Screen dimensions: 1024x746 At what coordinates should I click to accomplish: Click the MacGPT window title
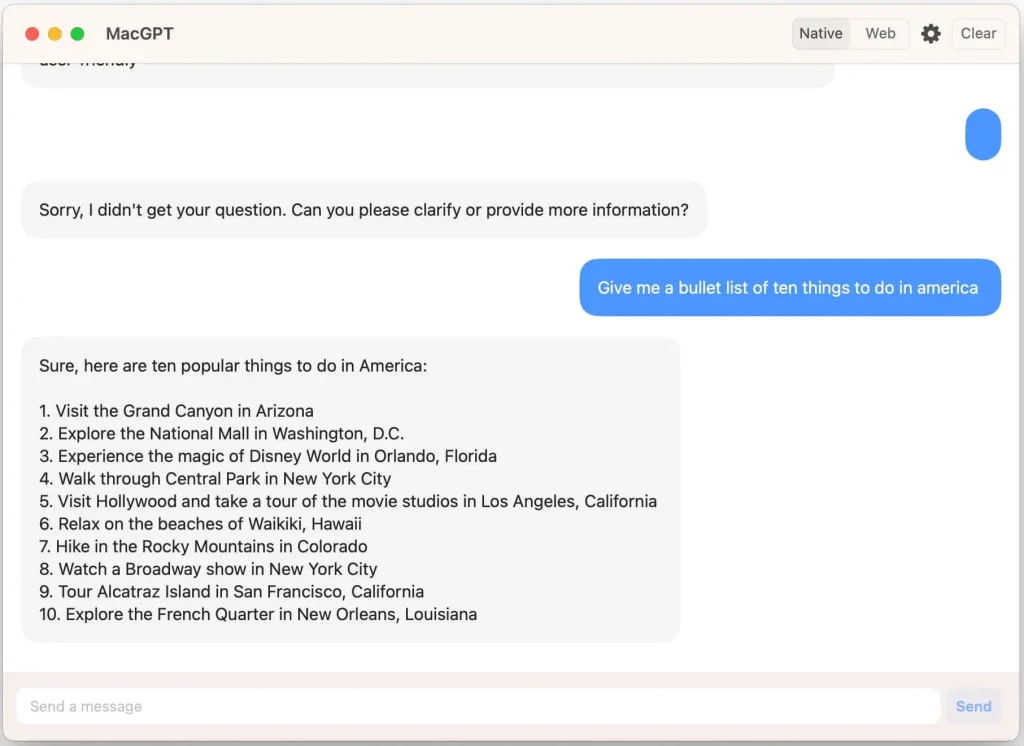[139, 34]
